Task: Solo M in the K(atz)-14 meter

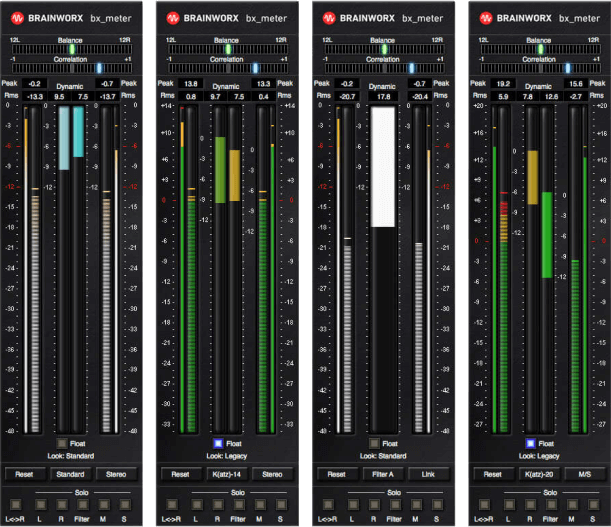Action: point(260,504)
